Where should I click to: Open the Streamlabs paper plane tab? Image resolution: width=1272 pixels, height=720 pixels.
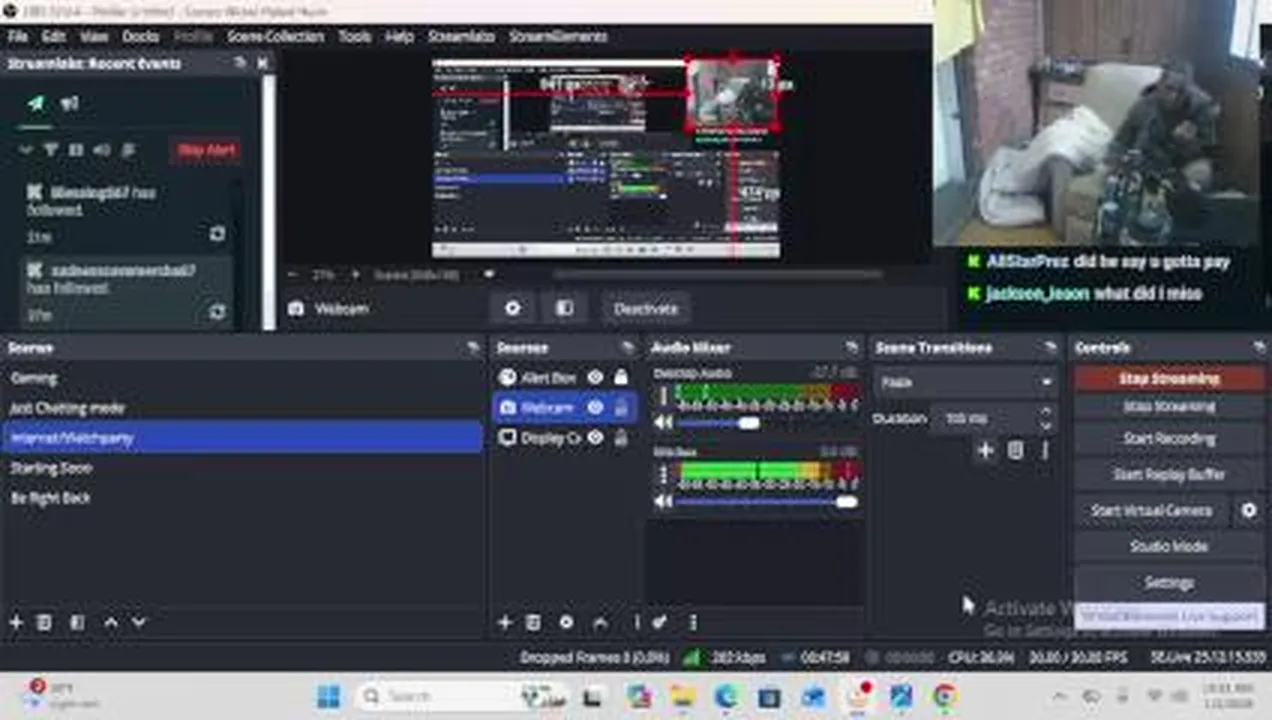pyautogui.click(x=36, y=103)
